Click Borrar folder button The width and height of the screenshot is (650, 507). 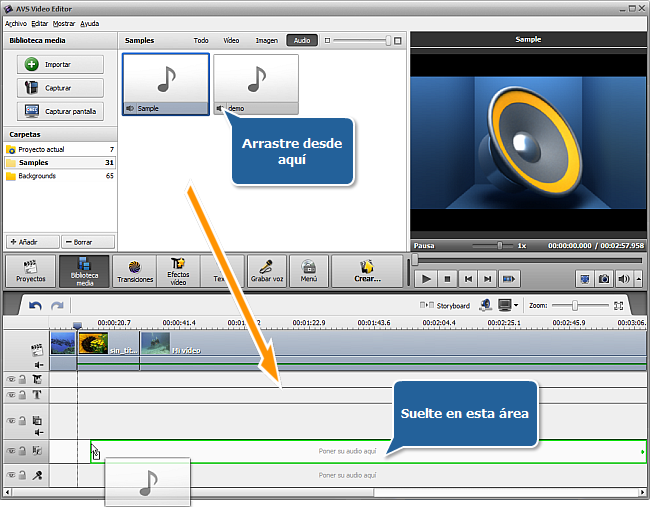click(88, 242)
